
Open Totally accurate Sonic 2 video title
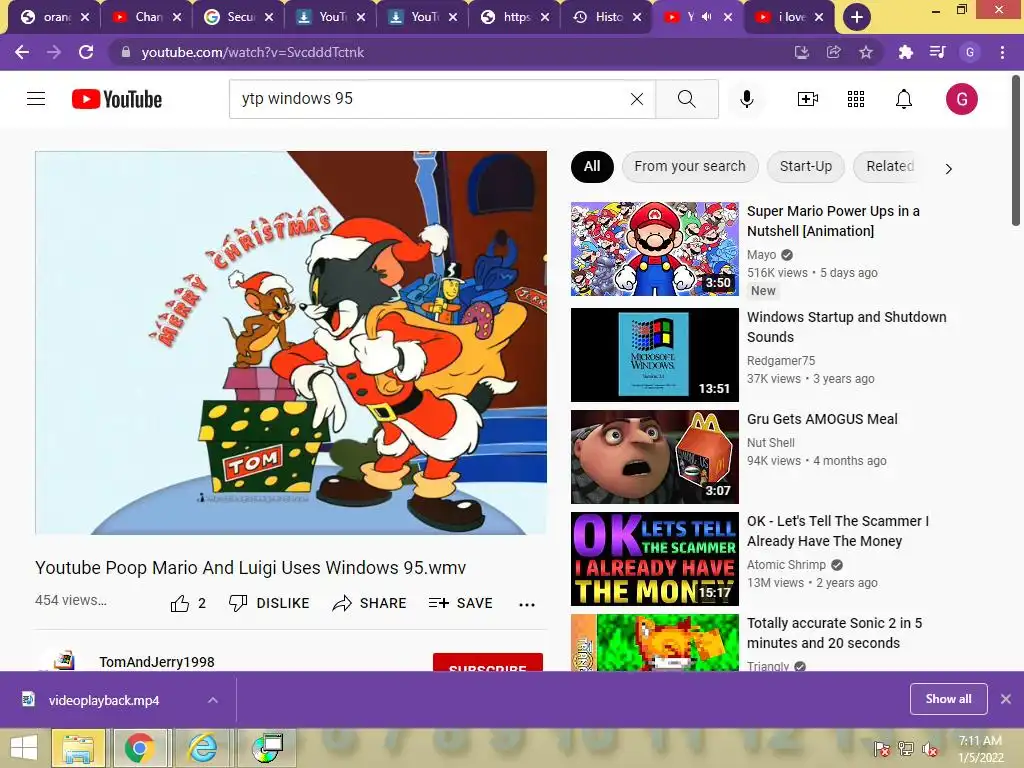835,633
